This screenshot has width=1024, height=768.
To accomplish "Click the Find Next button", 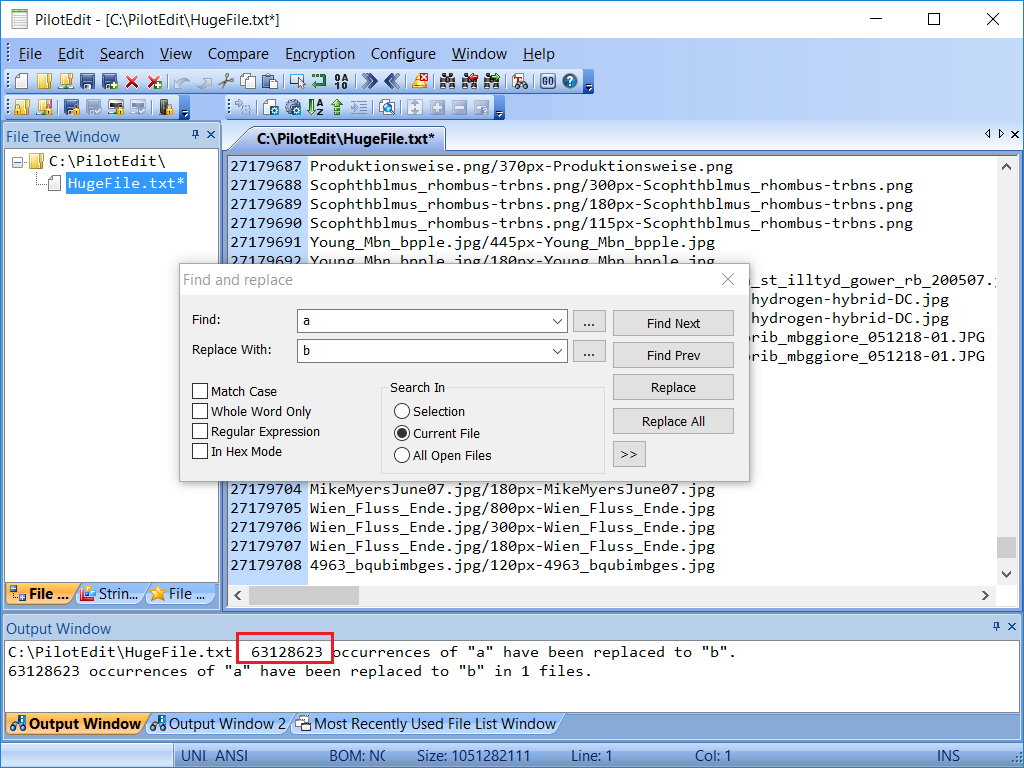I will click(673, 324).
